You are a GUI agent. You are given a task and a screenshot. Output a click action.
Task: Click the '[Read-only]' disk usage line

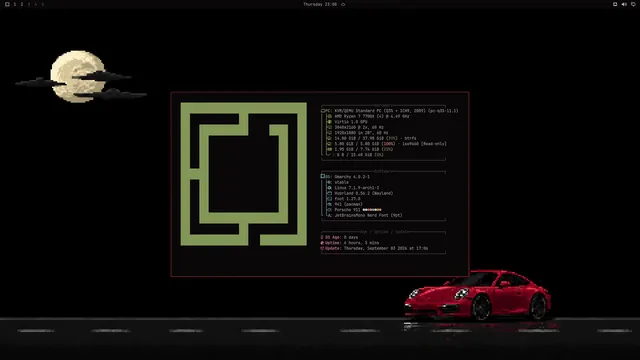pyautogui.click(x=390, y=144)
